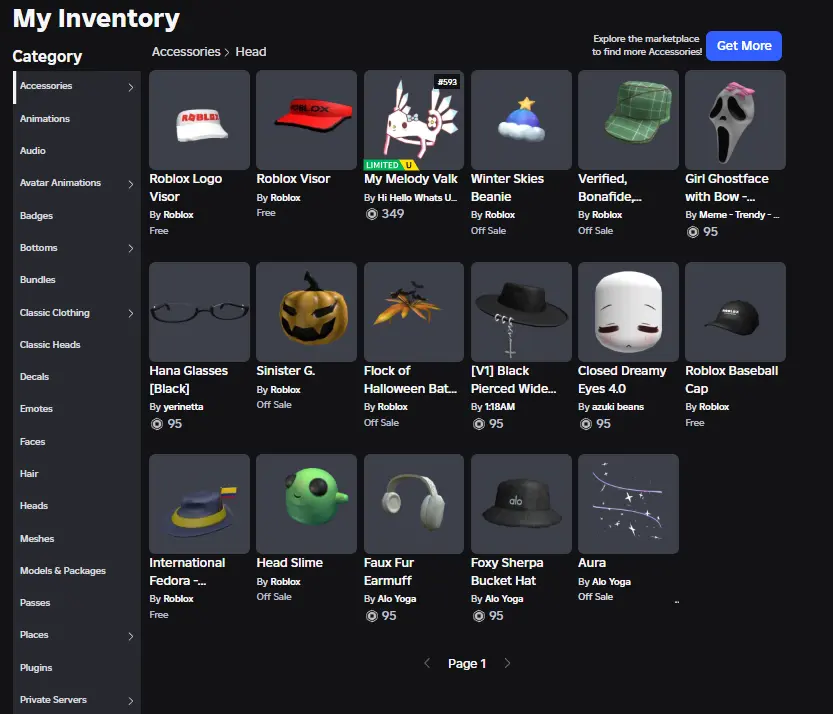This screenshot has width=833, height=714.
Task: Open the Roblox Logo Visor item thumbnail
Action: (199, 120)
